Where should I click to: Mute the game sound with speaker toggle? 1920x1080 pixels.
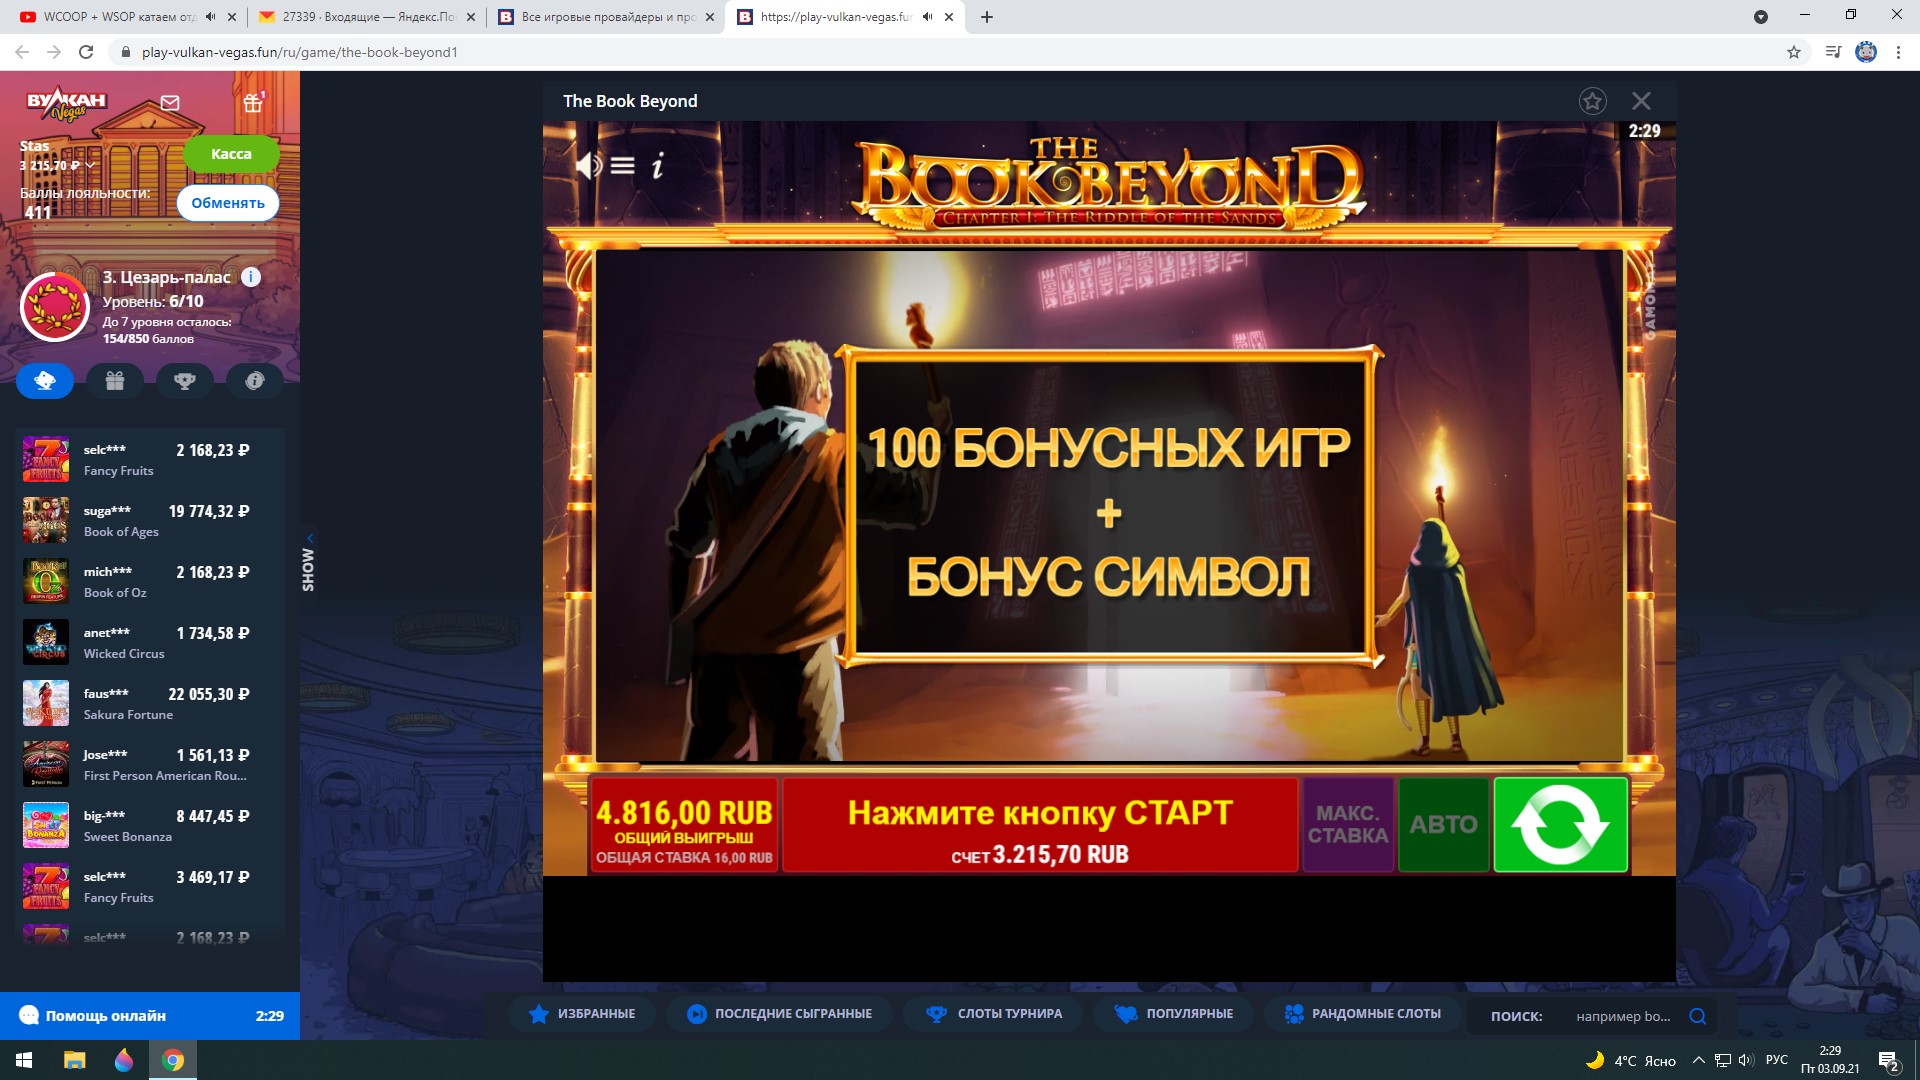click(x=586, y=165)
